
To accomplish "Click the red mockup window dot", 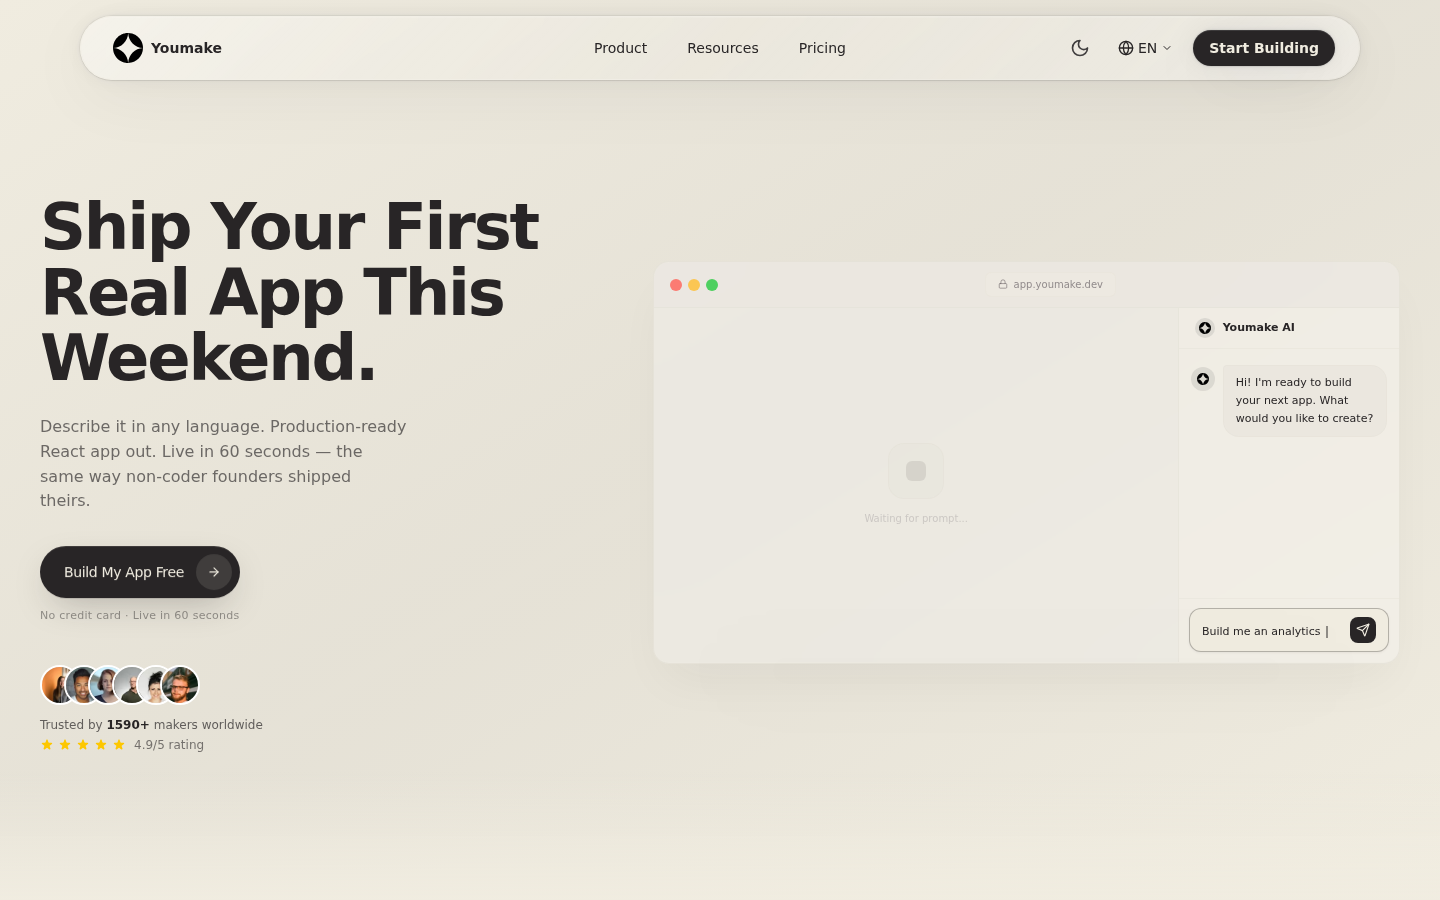I will 676,285.
